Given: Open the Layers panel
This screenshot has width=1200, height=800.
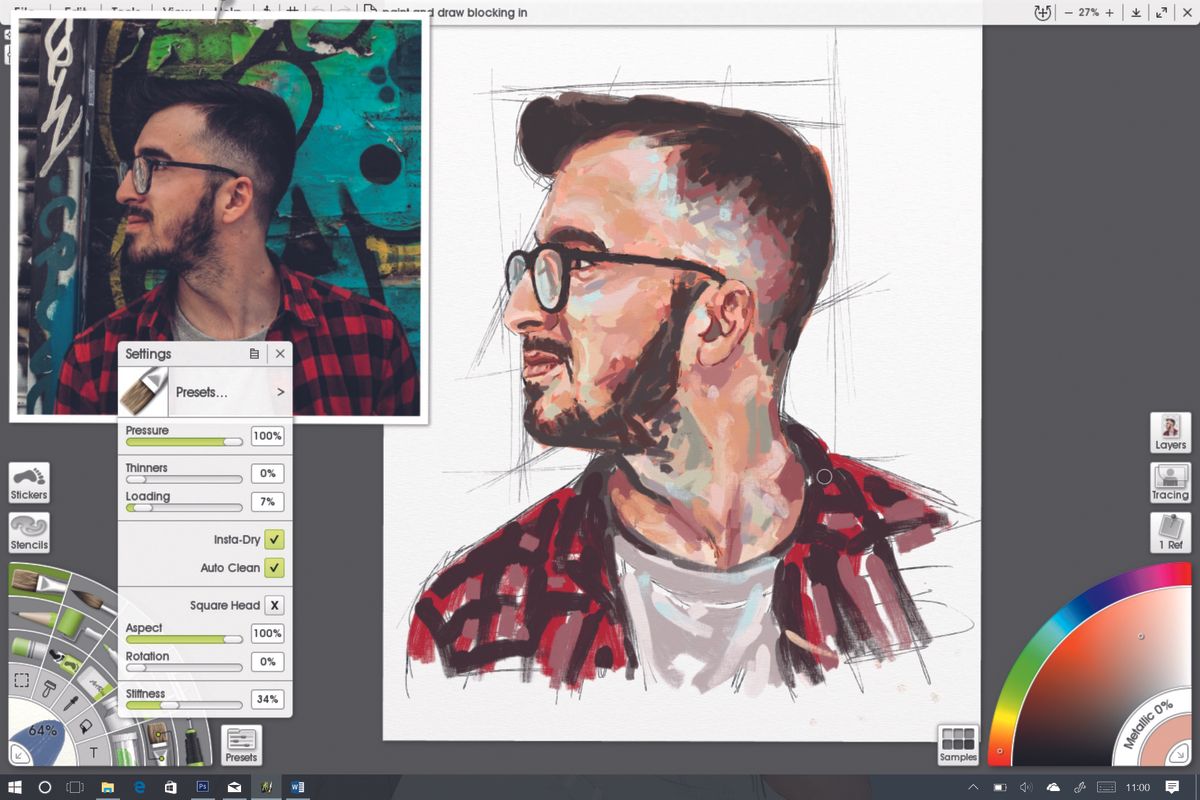Looking at the screenshot, I should 1169,434.
